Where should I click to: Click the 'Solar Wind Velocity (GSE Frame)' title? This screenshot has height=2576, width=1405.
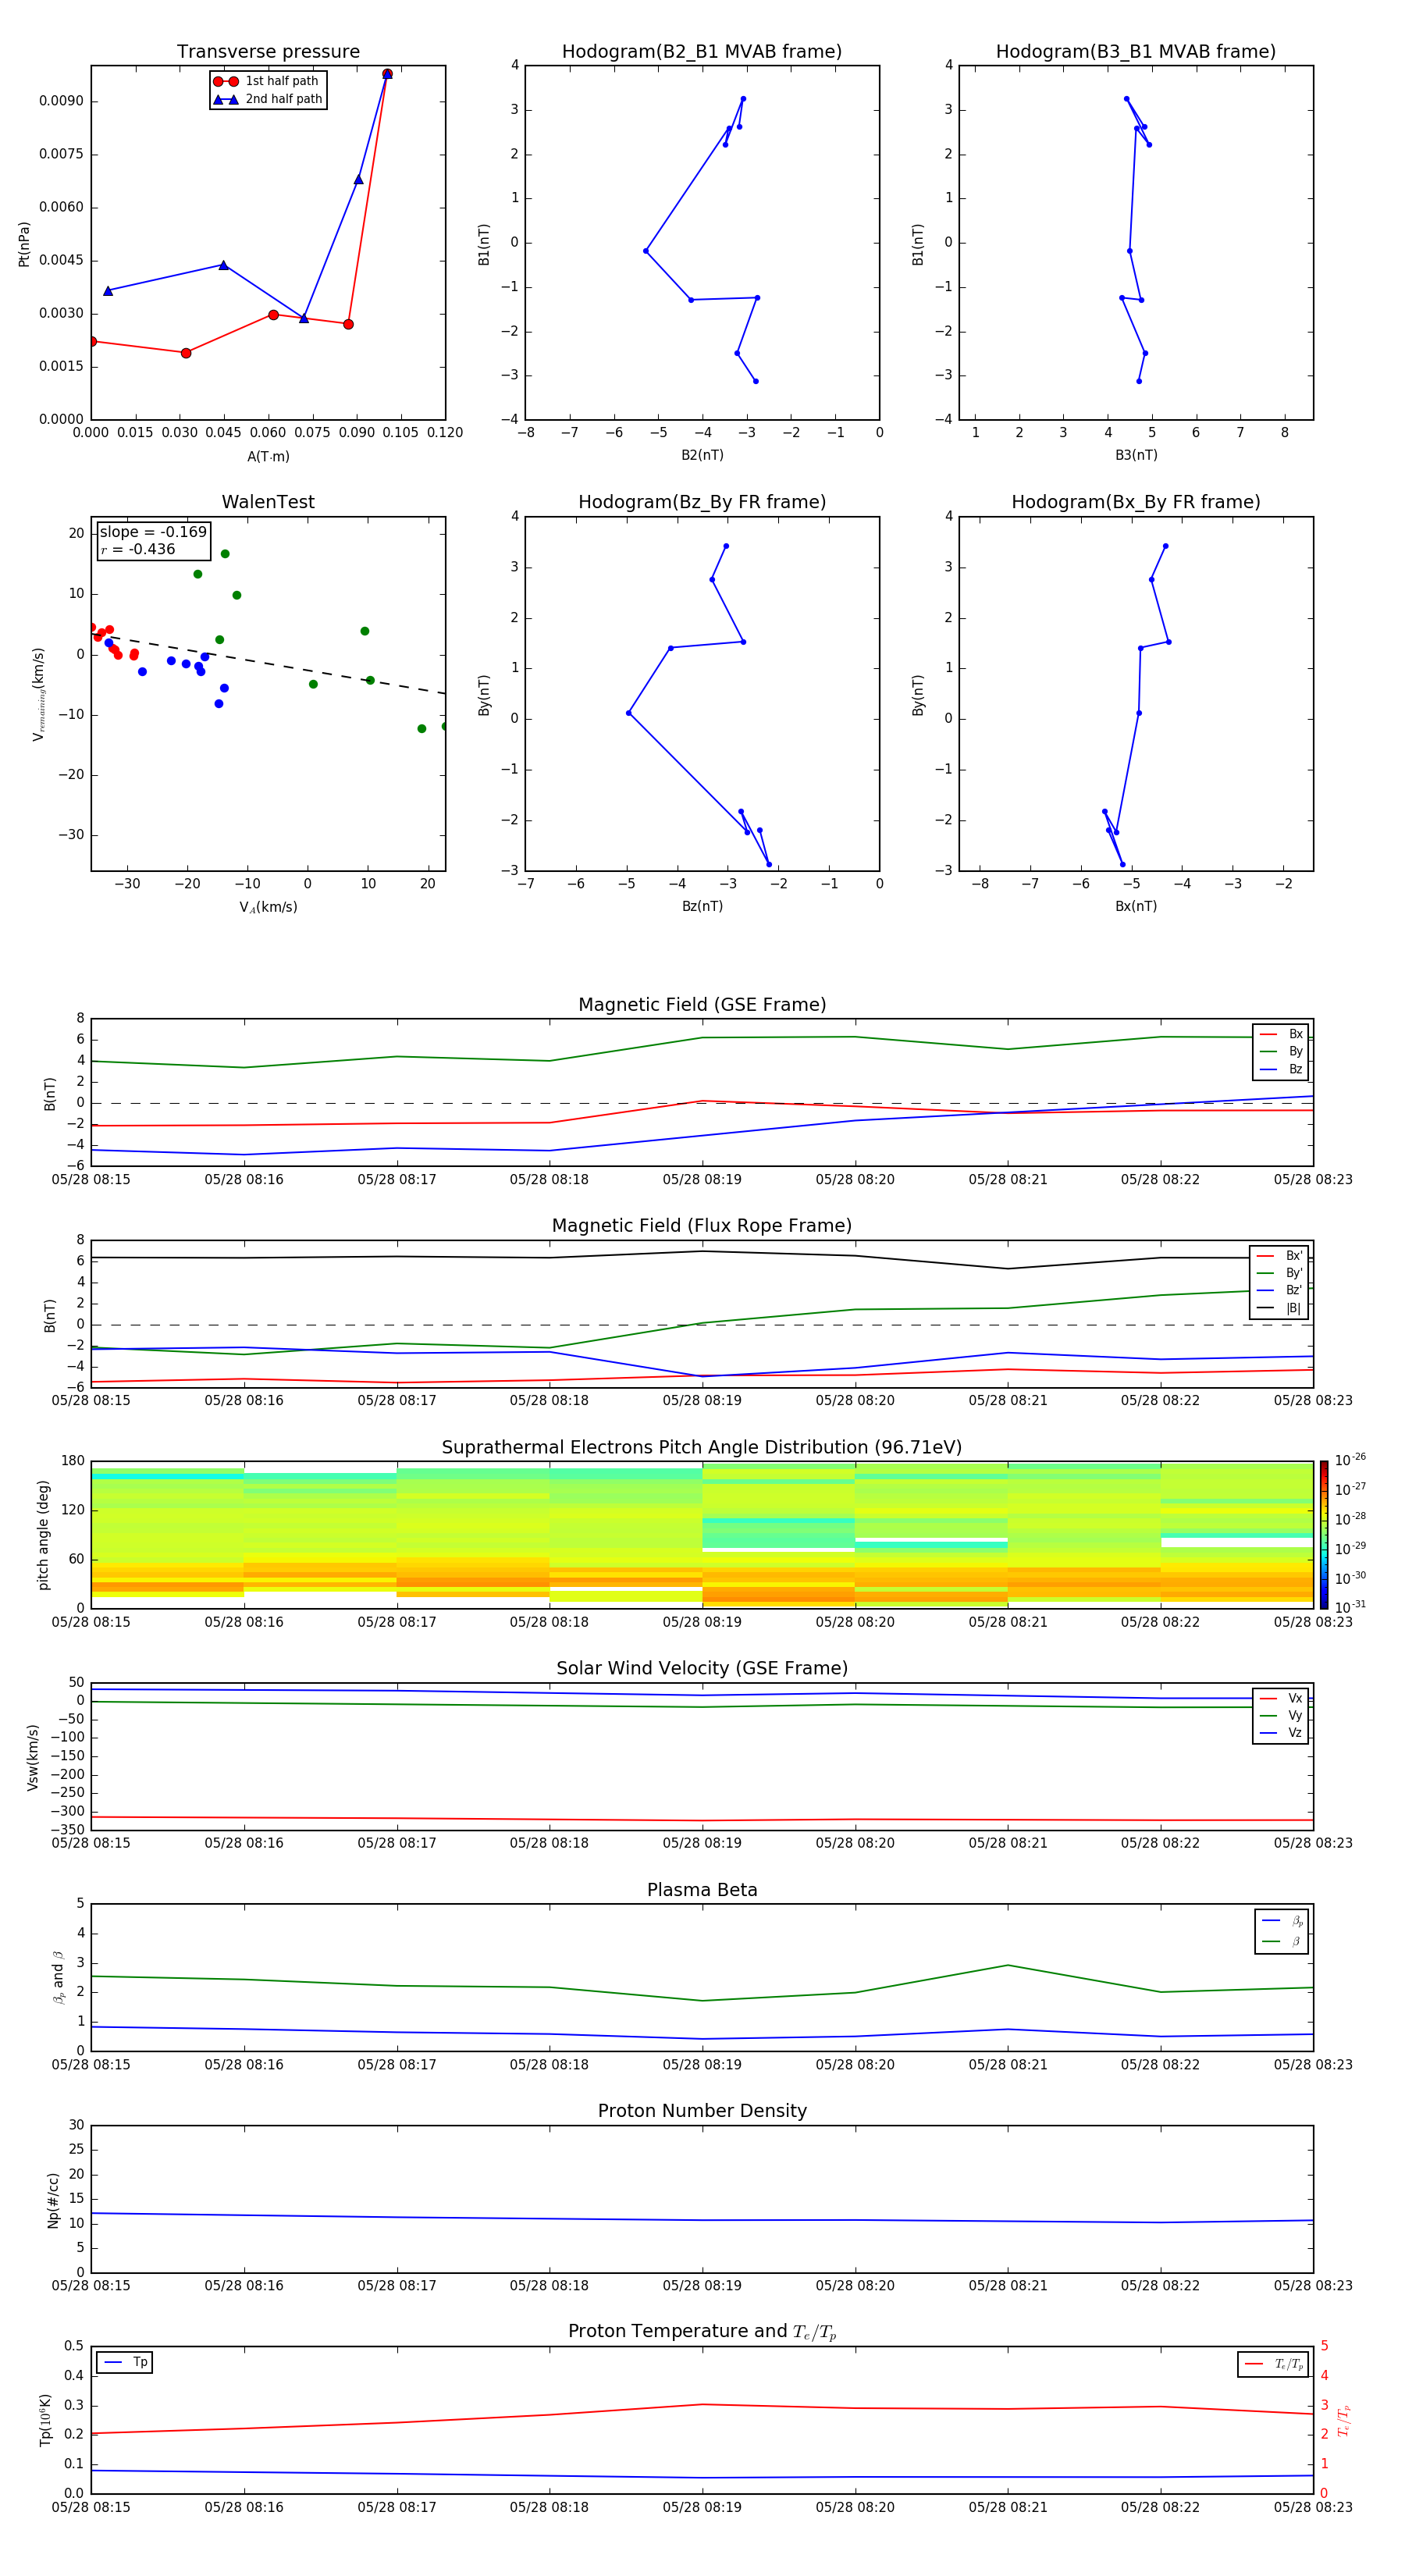click(x=702, y=1668)
